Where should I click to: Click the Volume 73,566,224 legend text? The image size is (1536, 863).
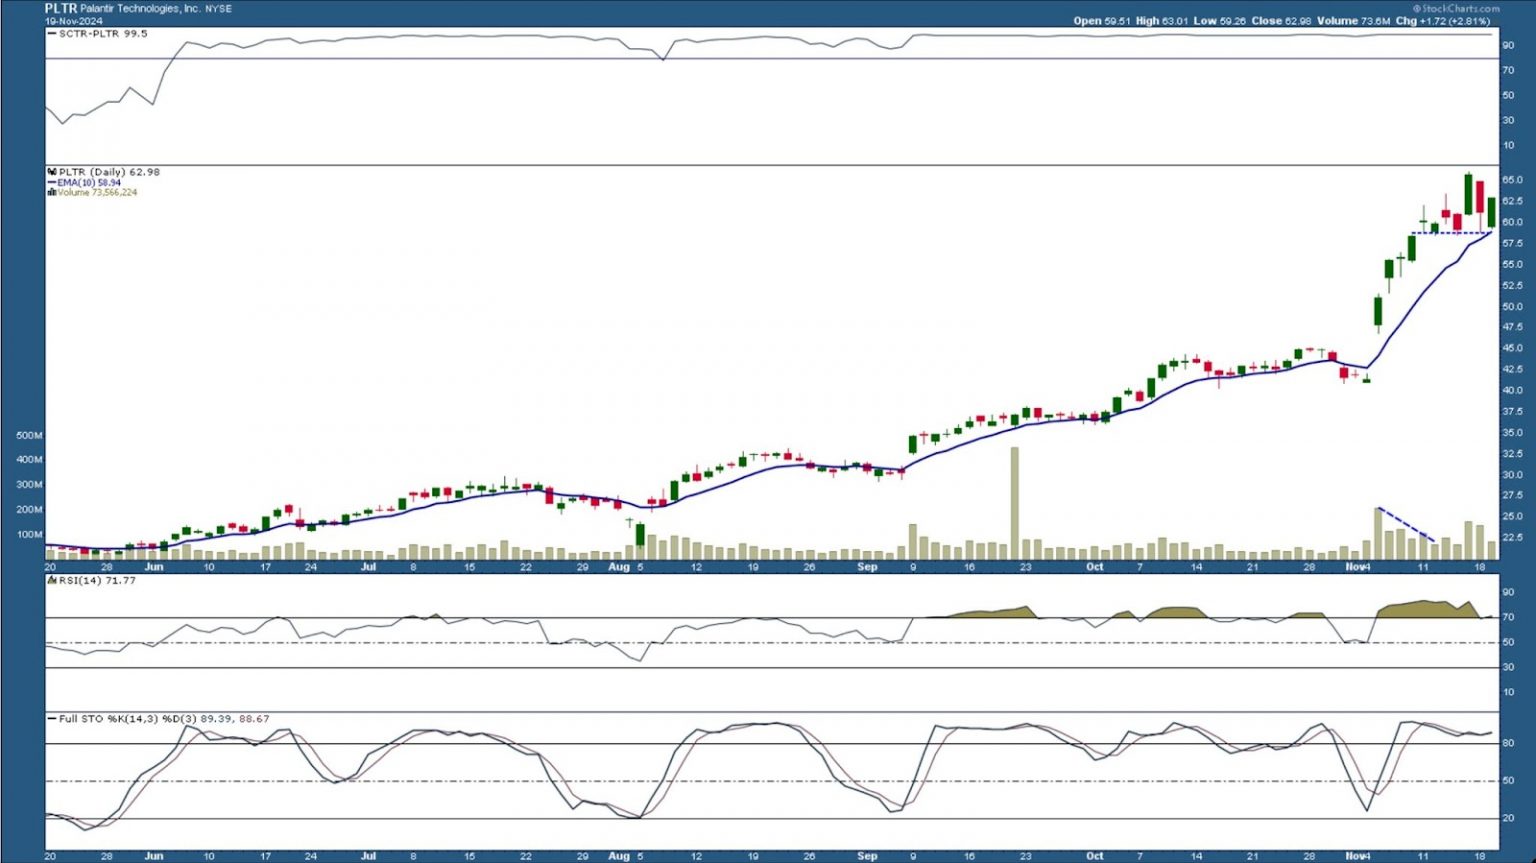click(x=97, y=192)
